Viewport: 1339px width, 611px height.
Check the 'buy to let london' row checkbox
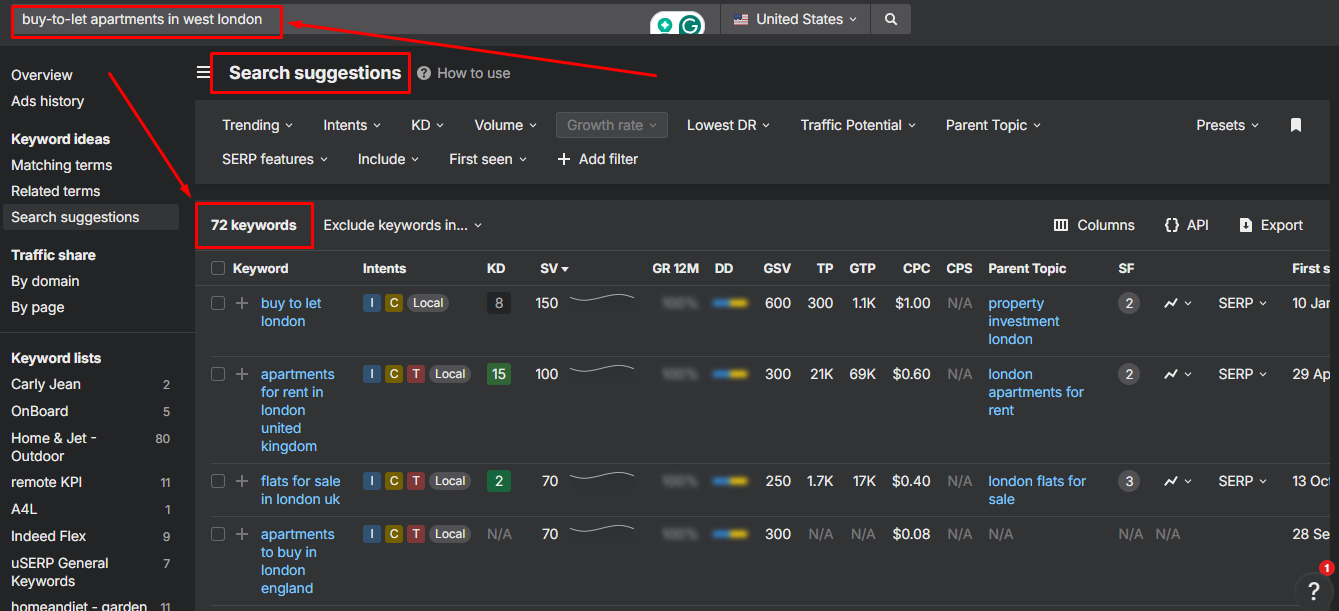pos(218,303)
